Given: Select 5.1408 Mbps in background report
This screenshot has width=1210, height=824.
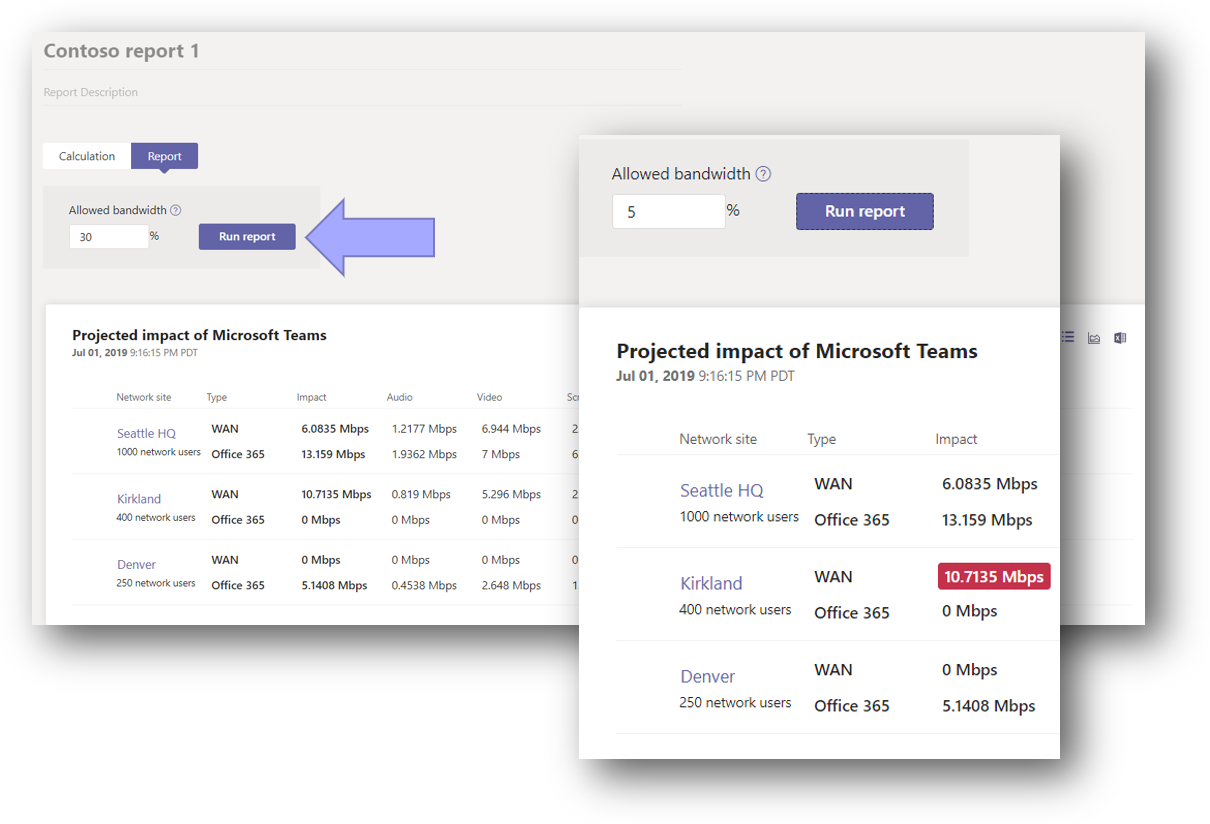Looking at the screenshot, I should 334,585.
